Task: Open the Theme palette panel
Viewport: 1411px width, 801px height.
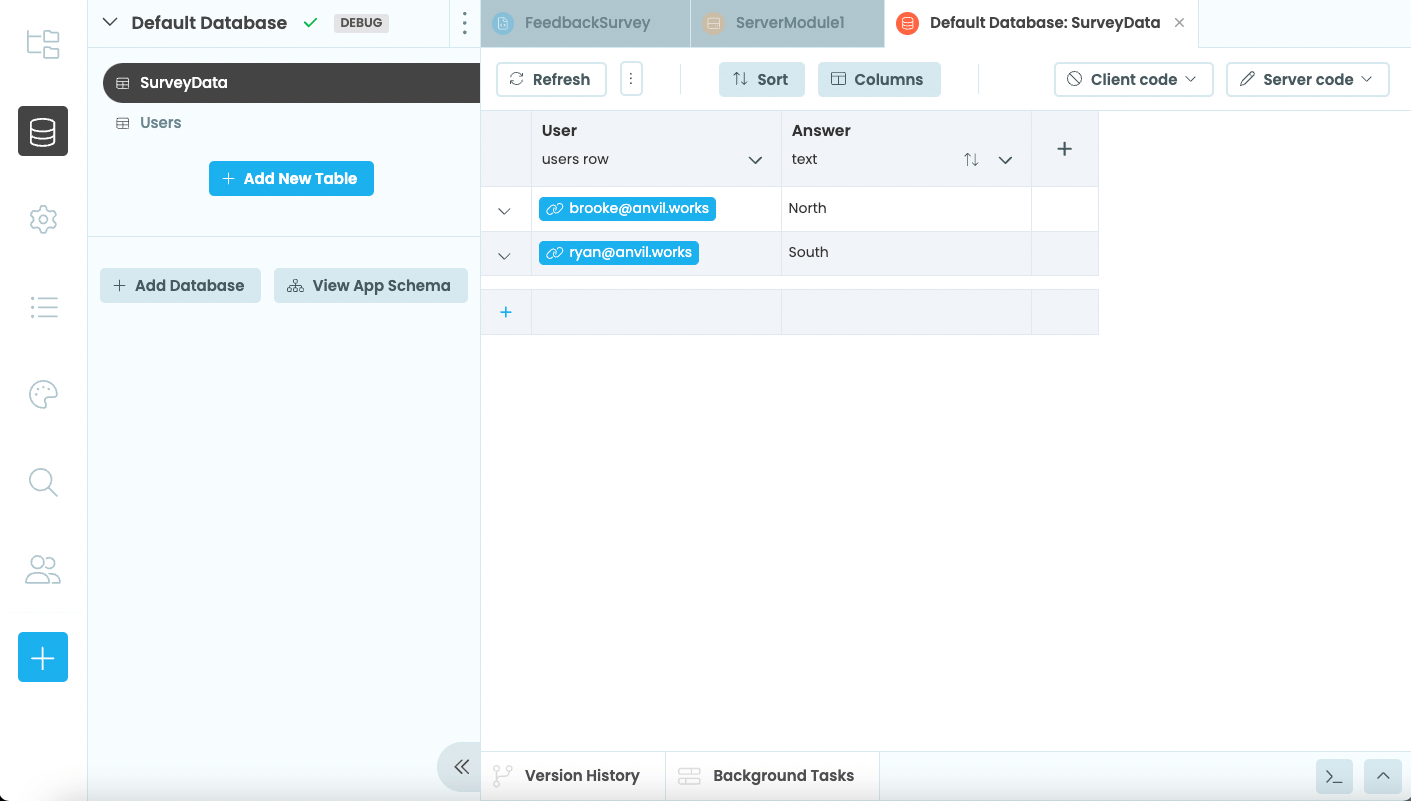Action: 42,394
